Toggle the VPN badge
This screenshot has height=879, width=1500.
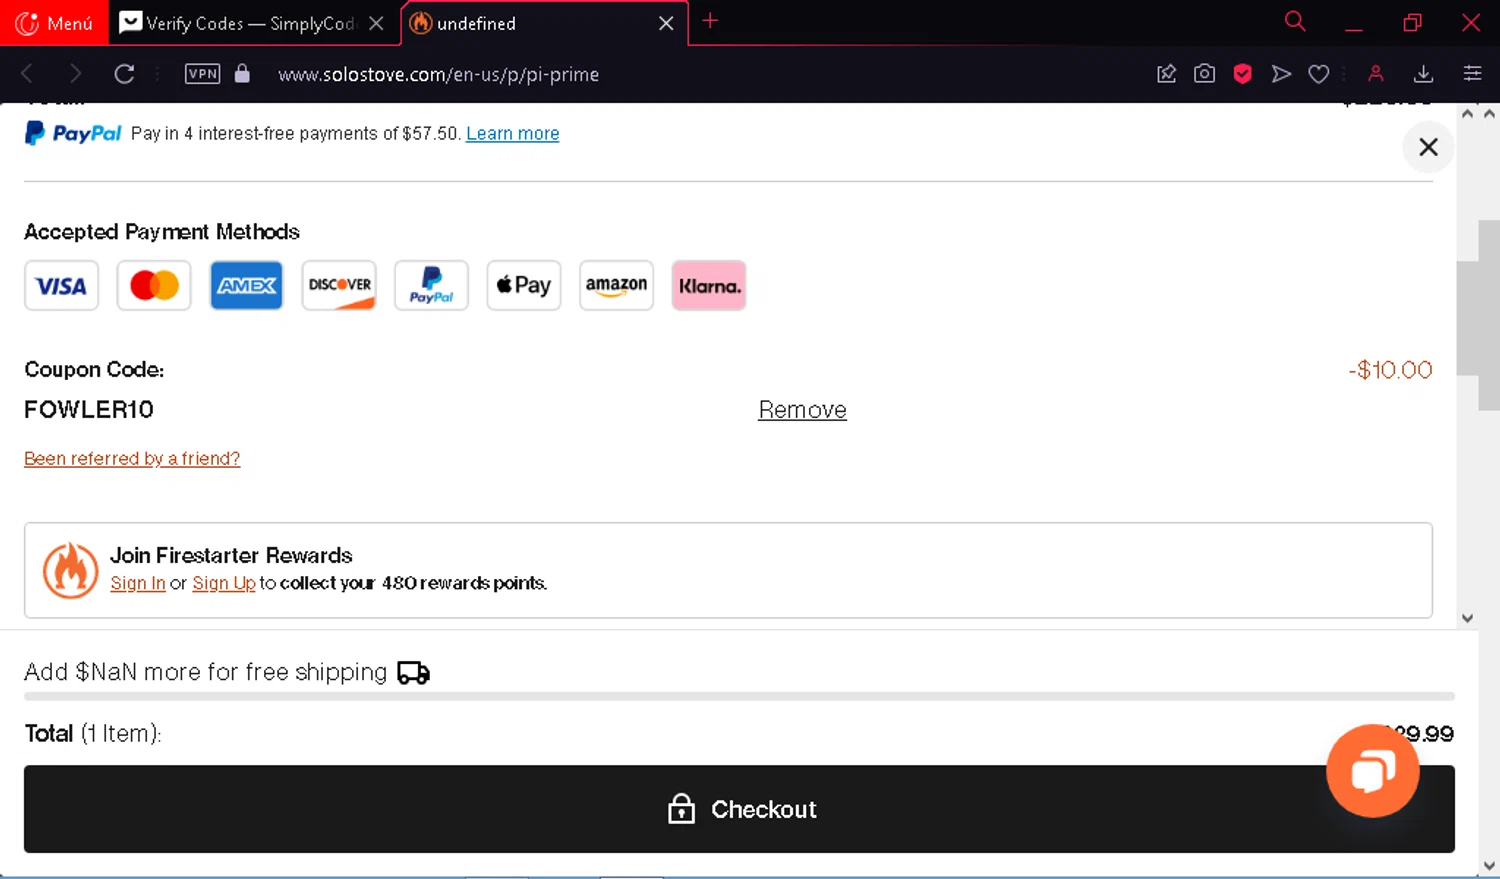point(202,74)
